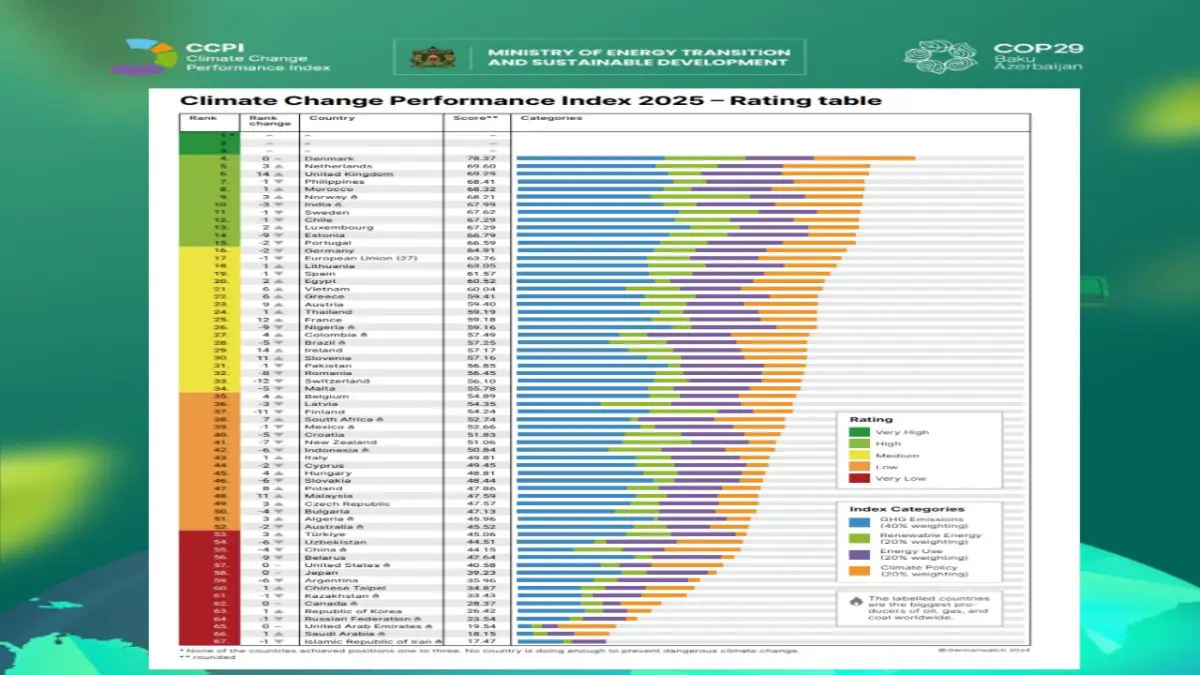1200x675 pixels.
Task: Click 'MINISTRY OF ENERGY TRANSITION AND SUSTAINABLE DEVELOPMENT' banner text
Action: click(638, 57)
